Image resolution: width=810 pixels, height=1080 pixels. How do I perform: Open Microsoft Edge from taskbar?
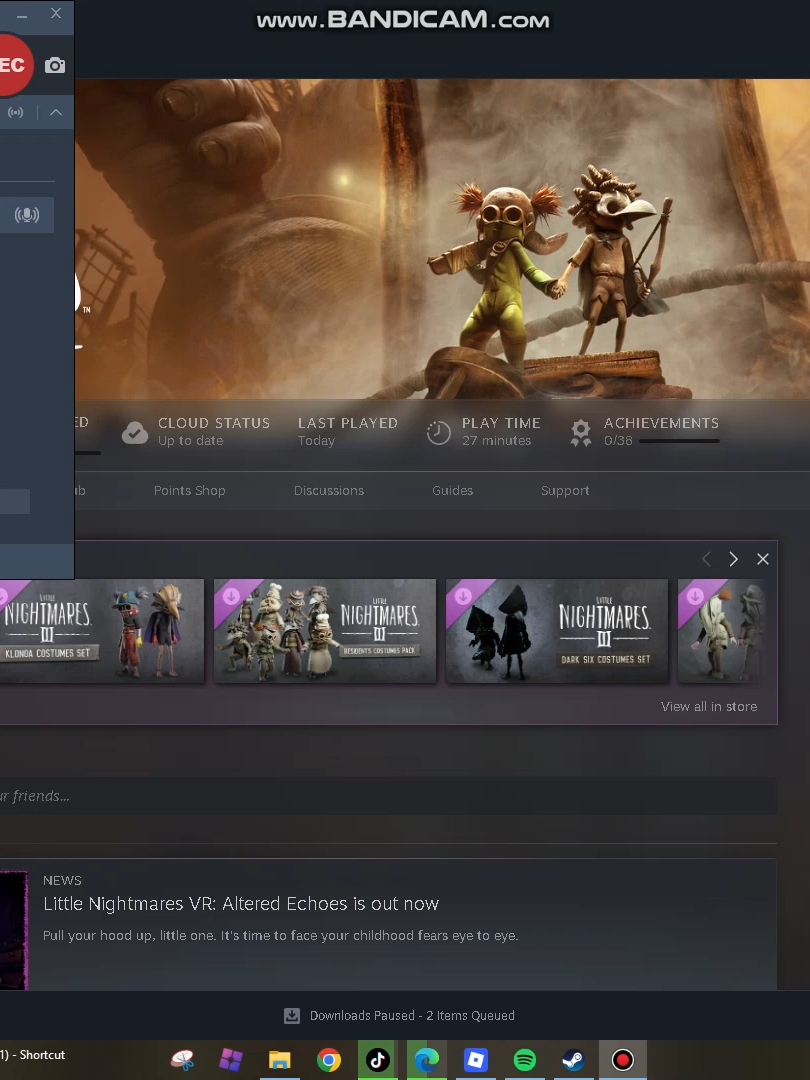(x=426, y=1060)
